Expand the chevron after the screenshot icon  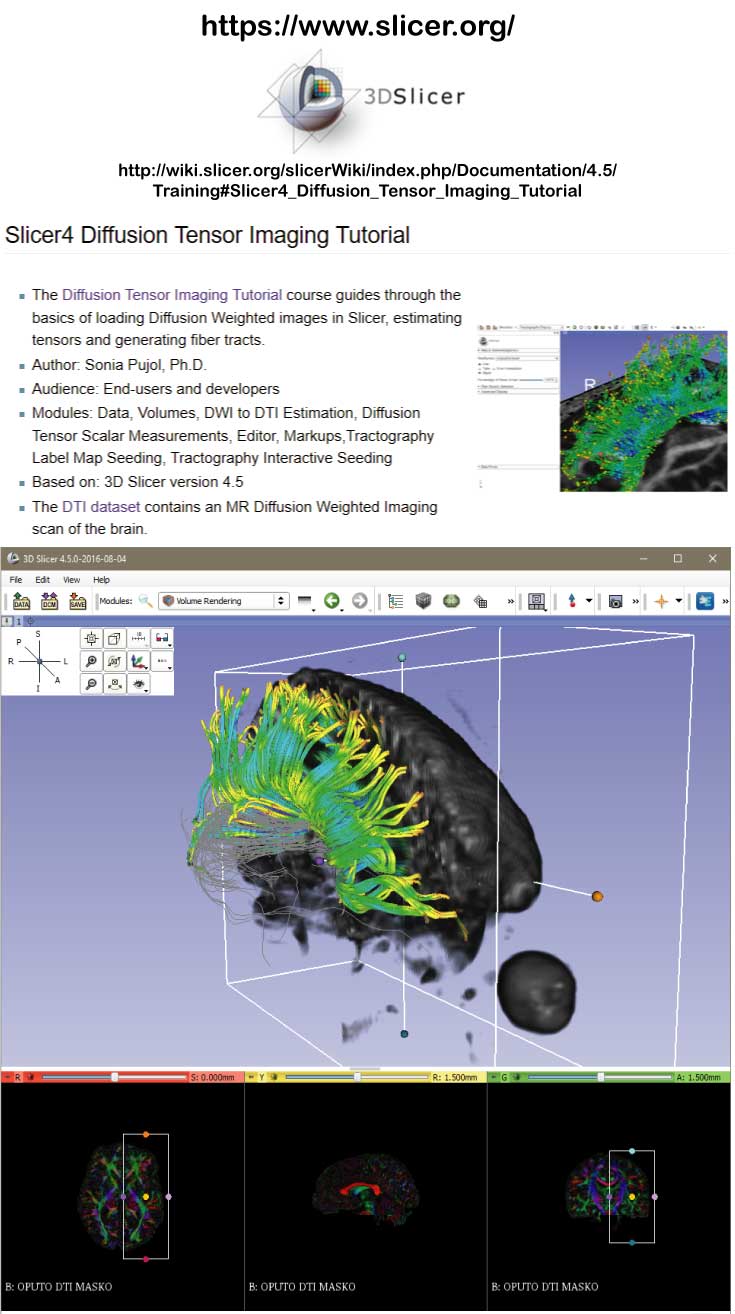[x=635, y=602]
